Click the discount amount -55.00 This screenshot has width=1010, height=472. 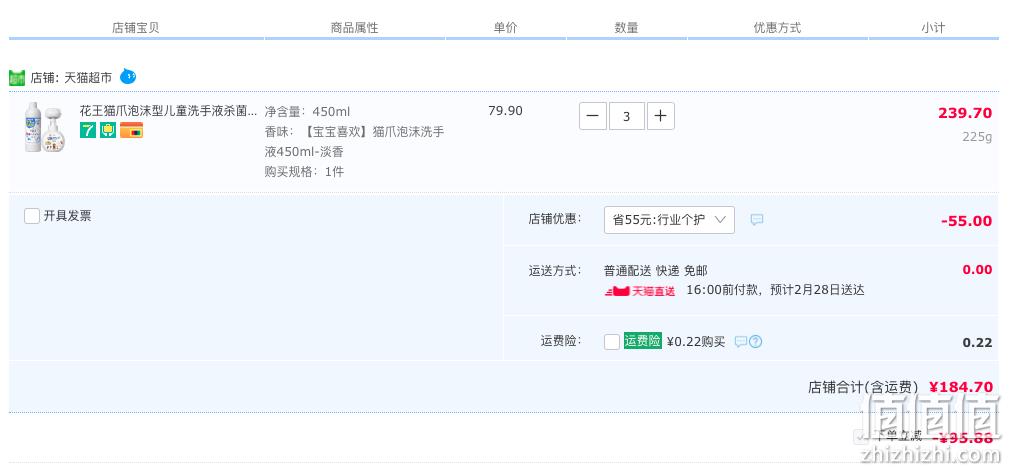[x=966, y=221]
